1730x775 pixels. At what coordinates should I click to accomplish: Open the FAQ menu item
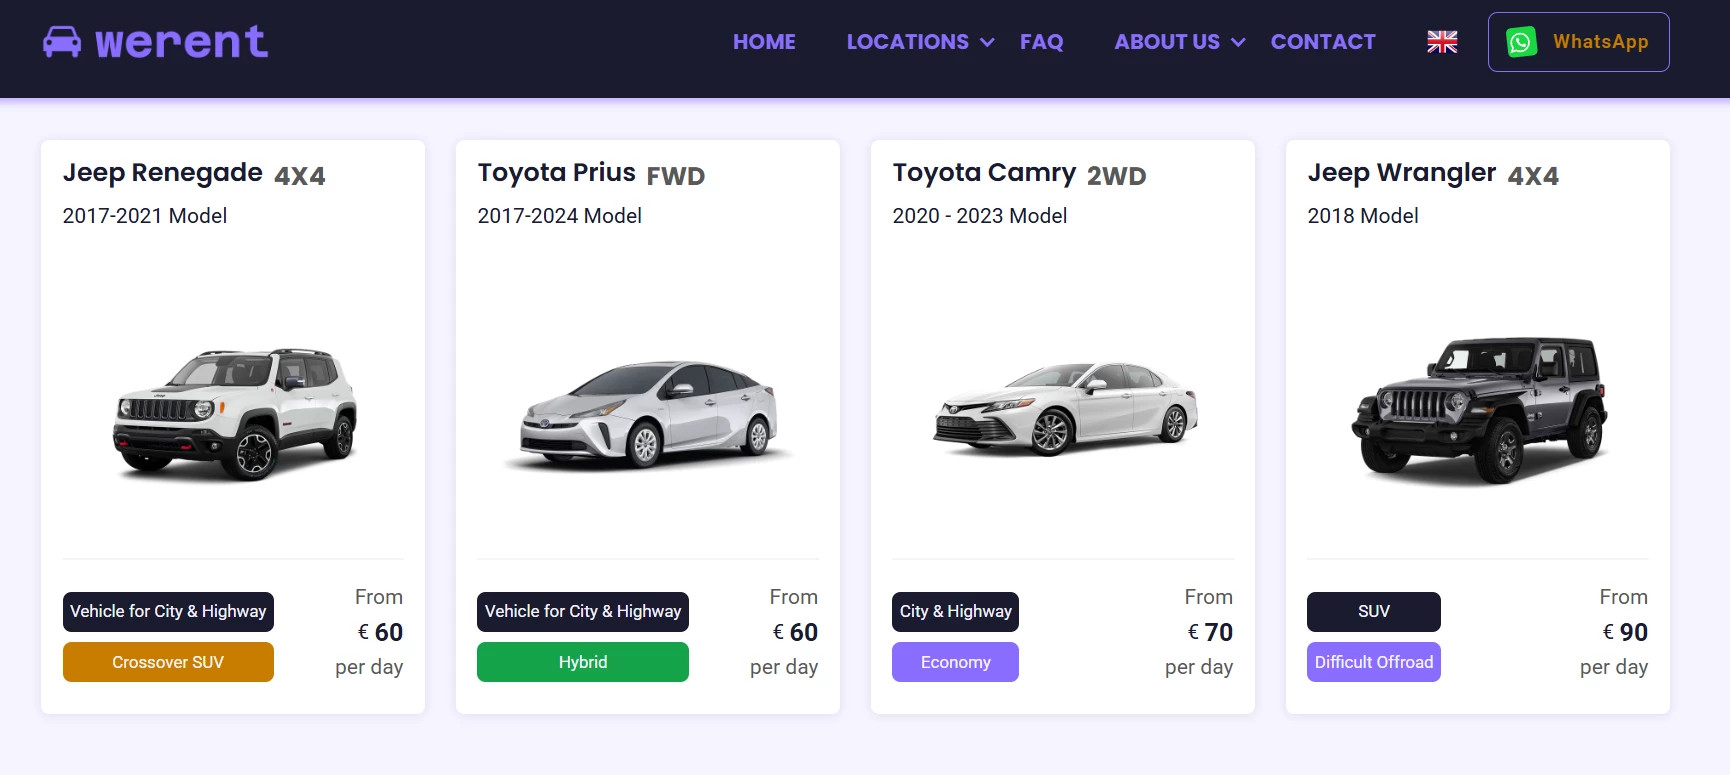[1041, 42]
